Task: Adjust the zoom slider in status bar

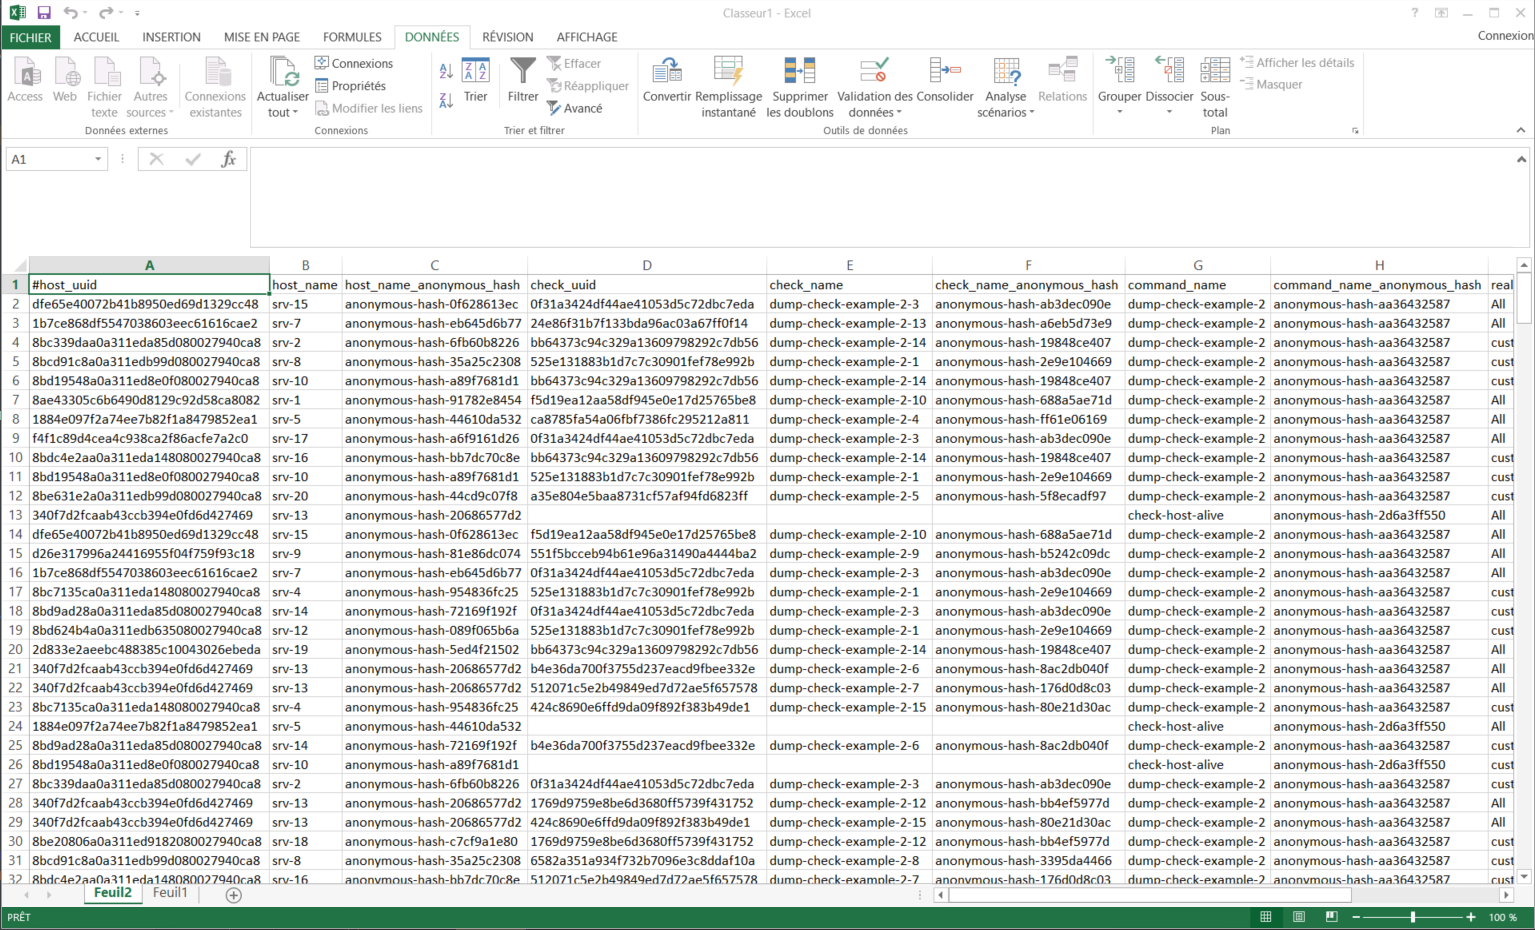Action: pyautogui.click(x=1413, y=917)
